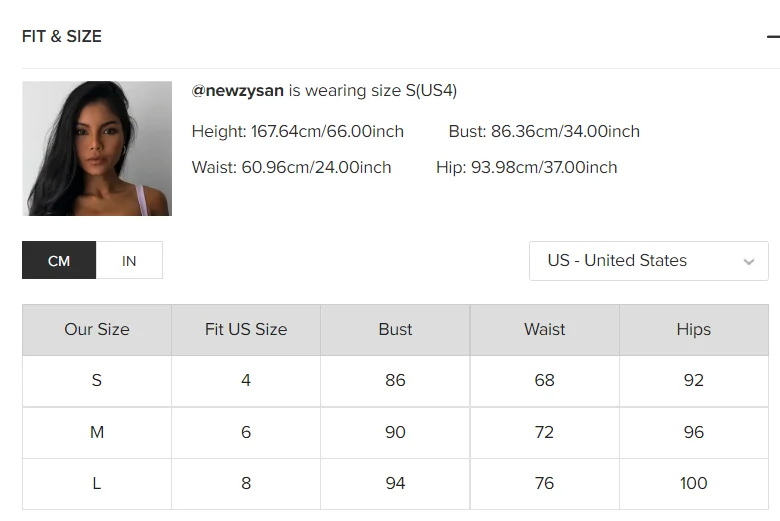Select the size L row label
The height and width of the screenshot is (521, 780).
pos(97,483)
